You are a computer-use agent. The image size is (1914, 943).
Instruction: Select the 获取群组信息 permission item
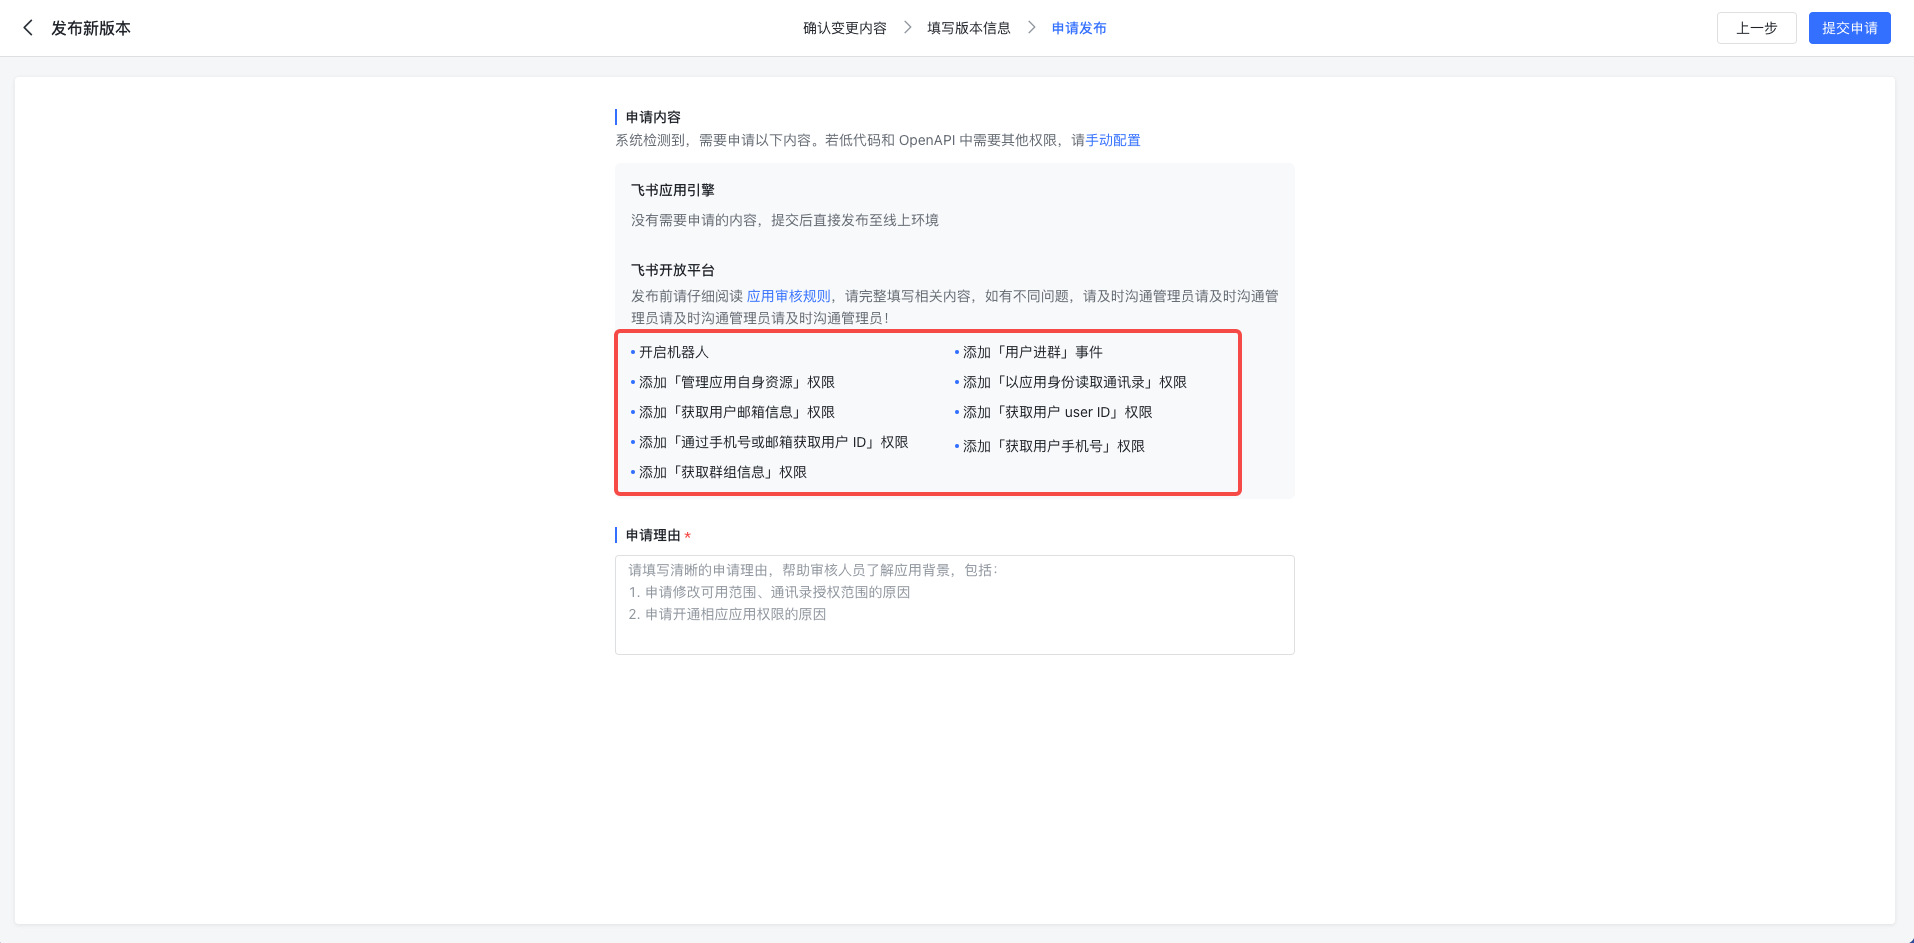point(722,472)
